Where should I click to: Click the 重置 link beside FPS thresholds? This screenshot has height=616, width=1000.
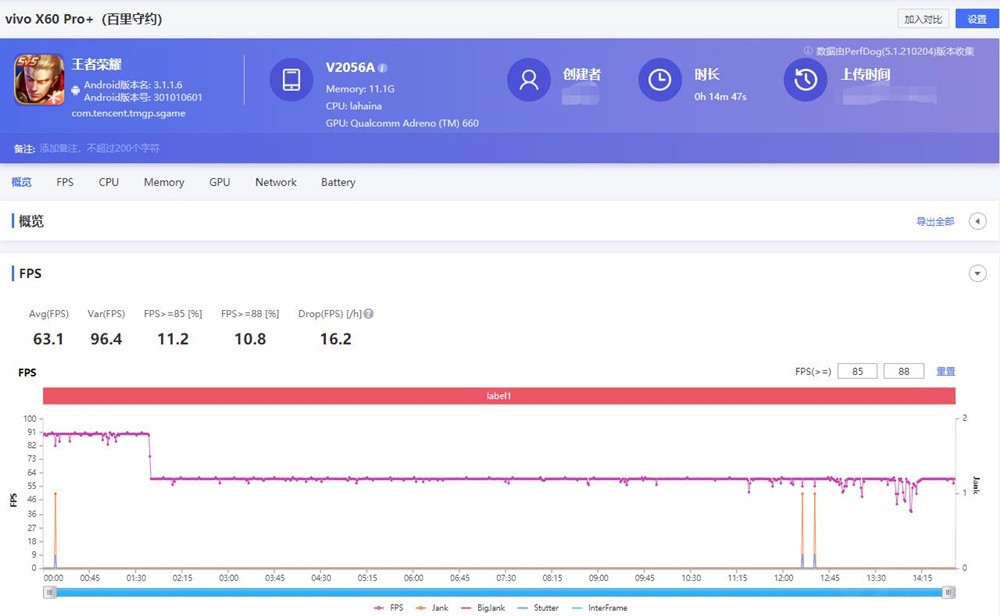pos(946,371)
